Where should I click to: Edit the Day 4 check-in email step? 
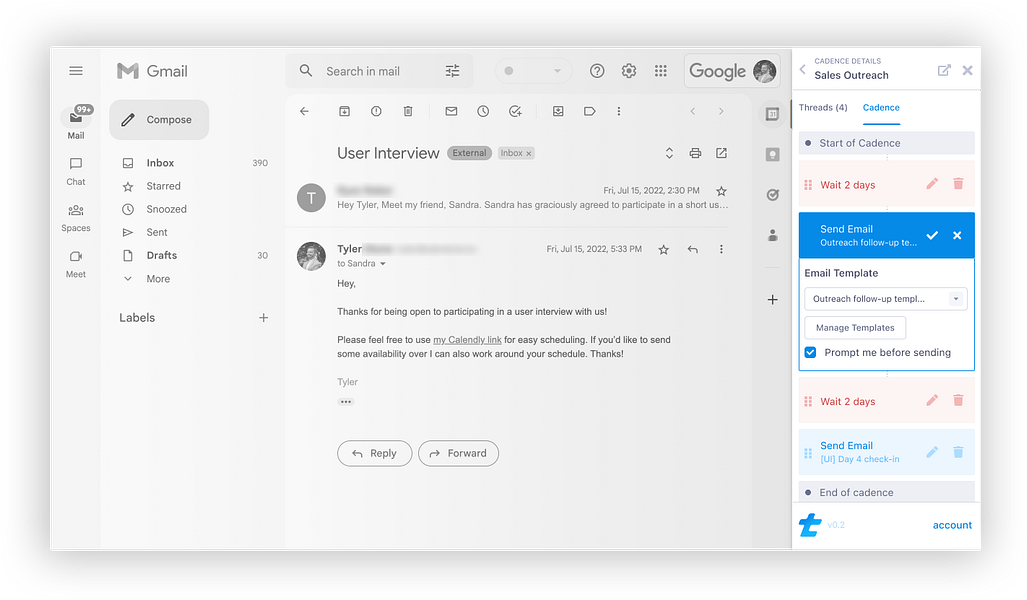click(932, 452)
